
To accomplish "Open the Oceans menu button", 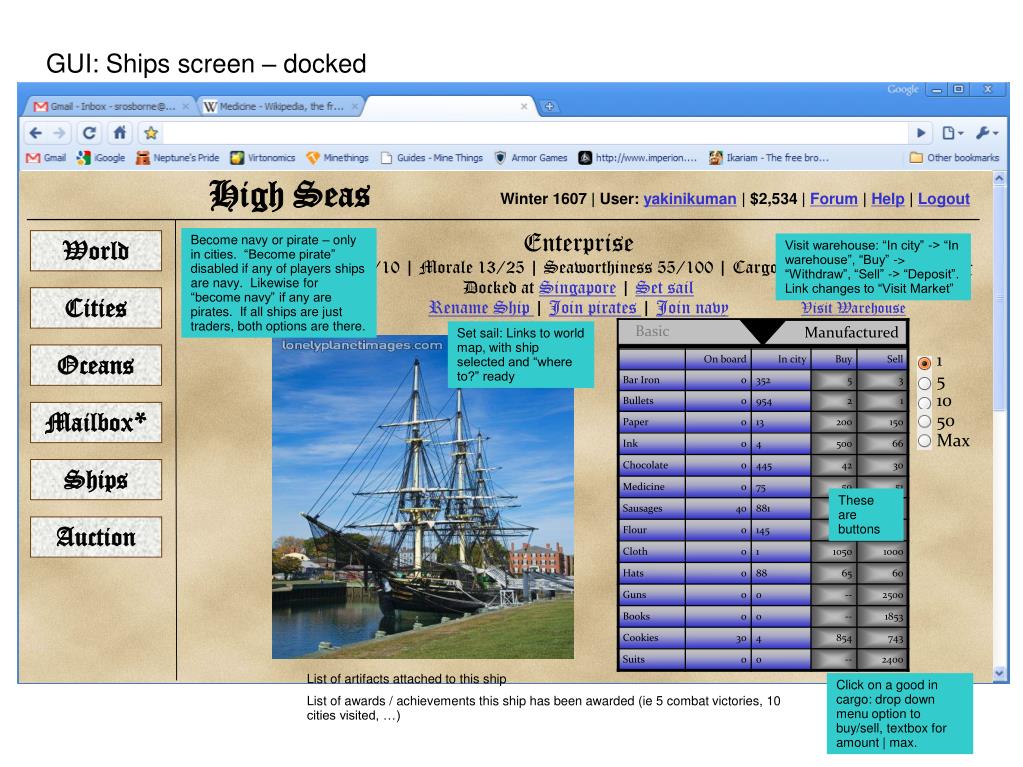I will [x=96, y=365].
